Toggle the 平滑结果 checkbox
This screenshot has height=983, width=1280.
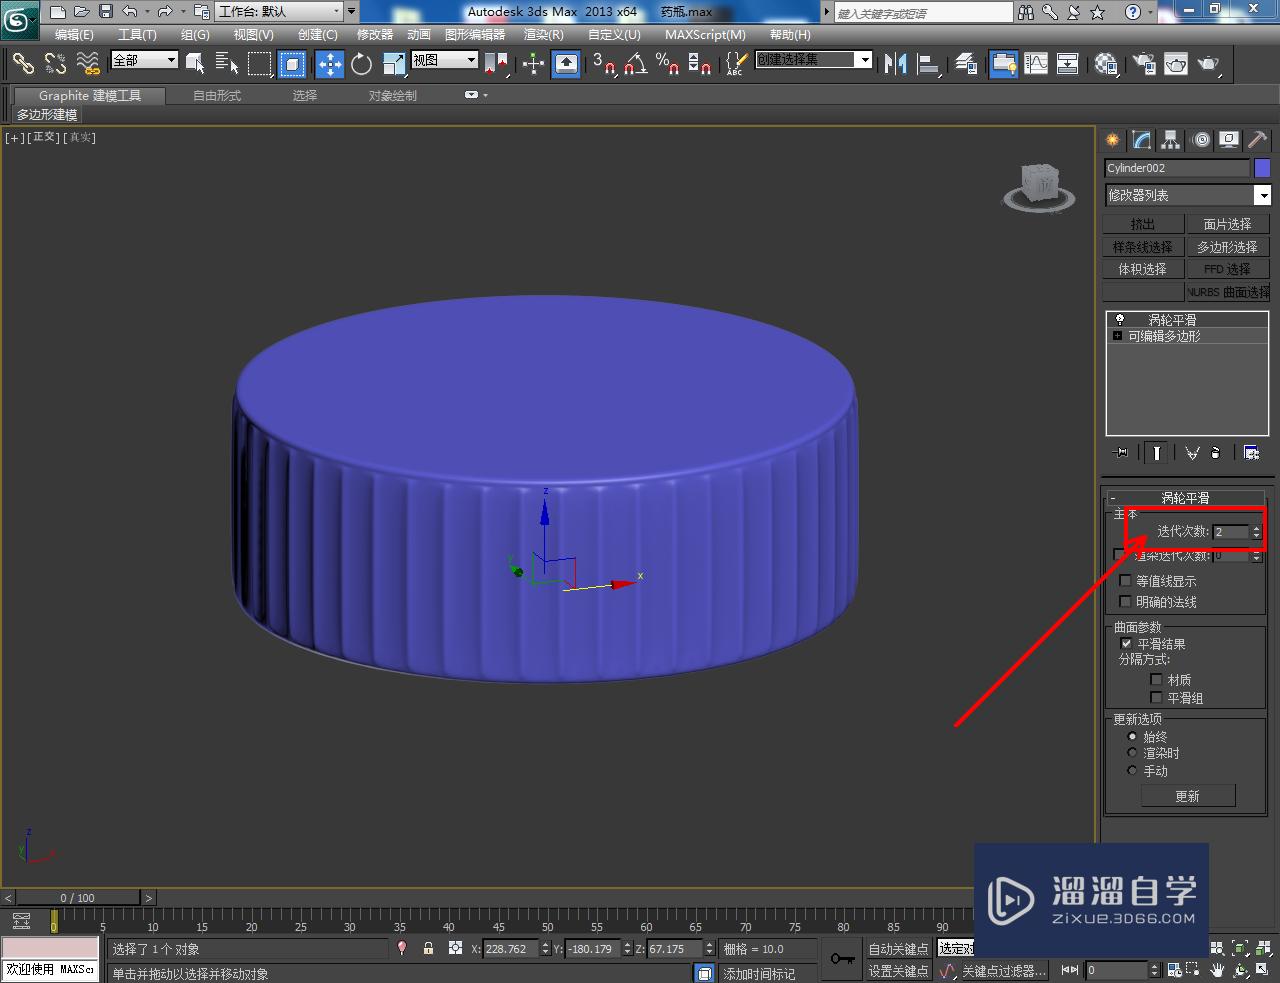point(1126,644)
